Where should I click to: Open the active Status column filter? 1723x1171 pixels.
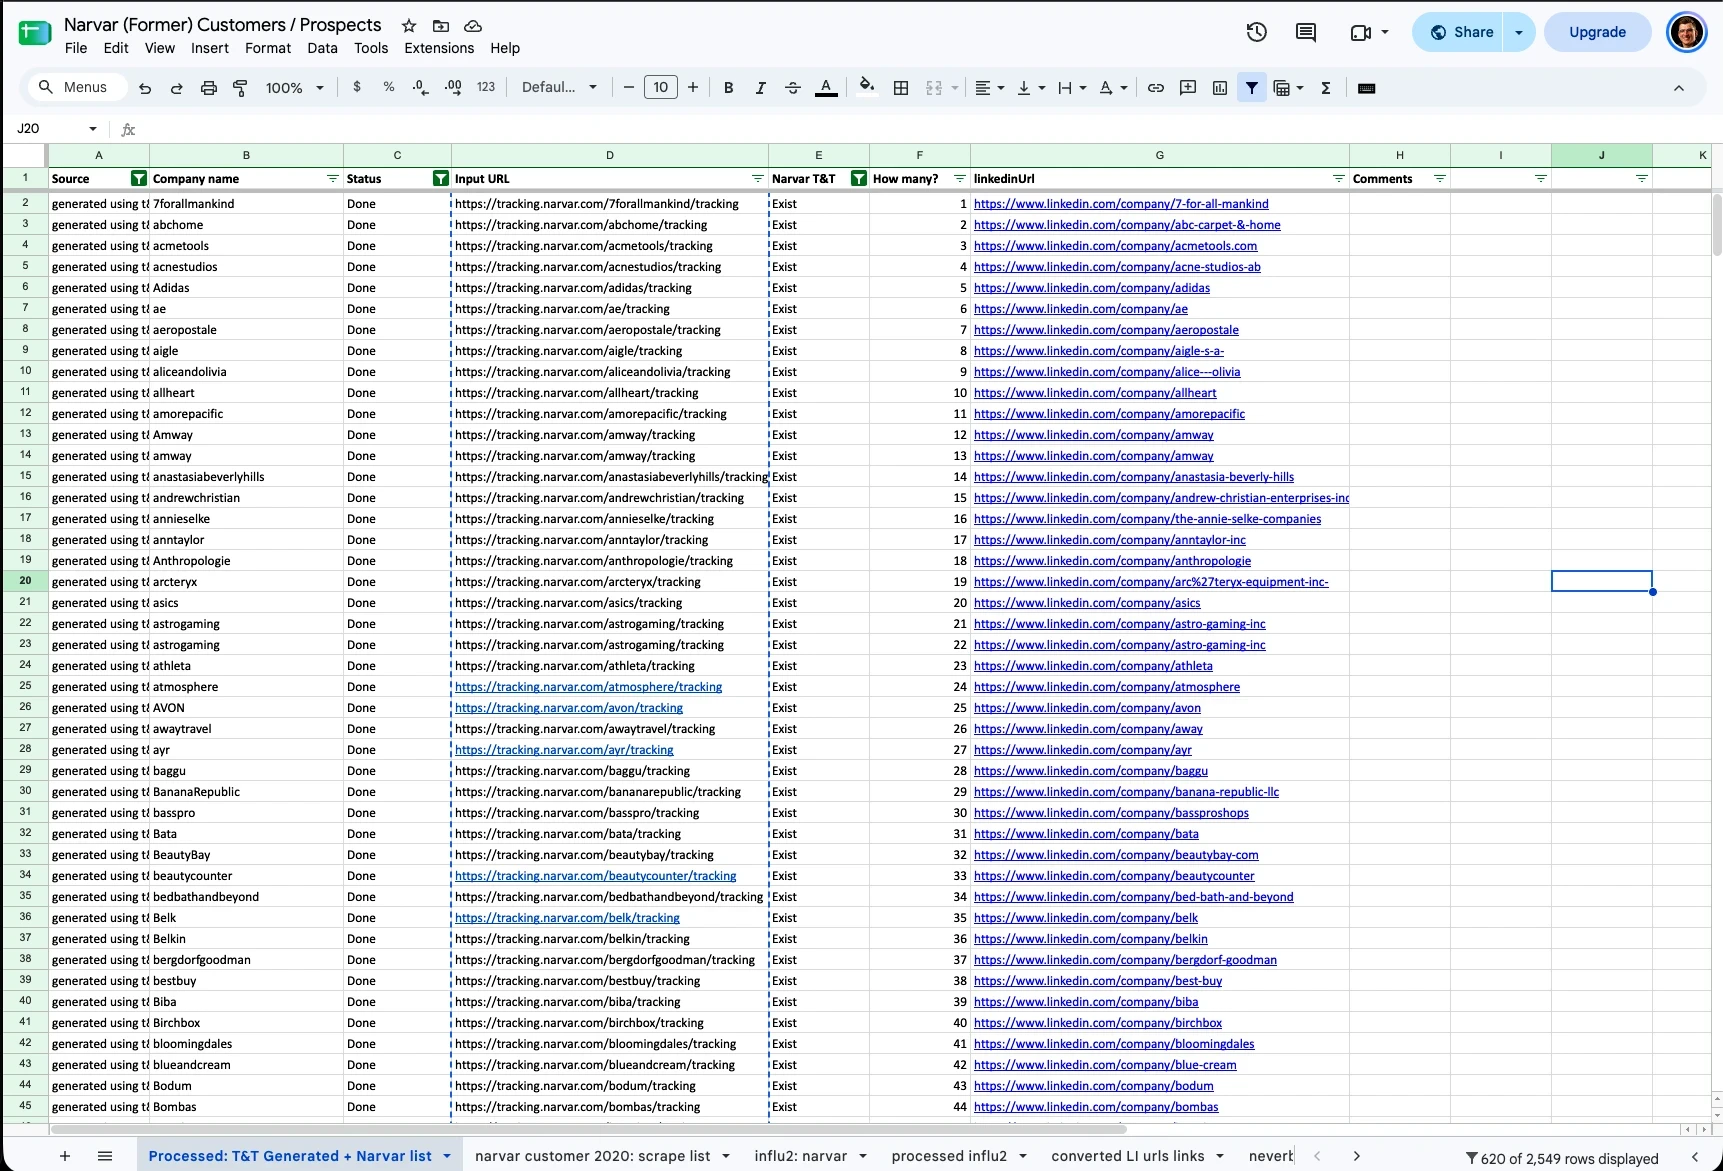pos(440,178)
